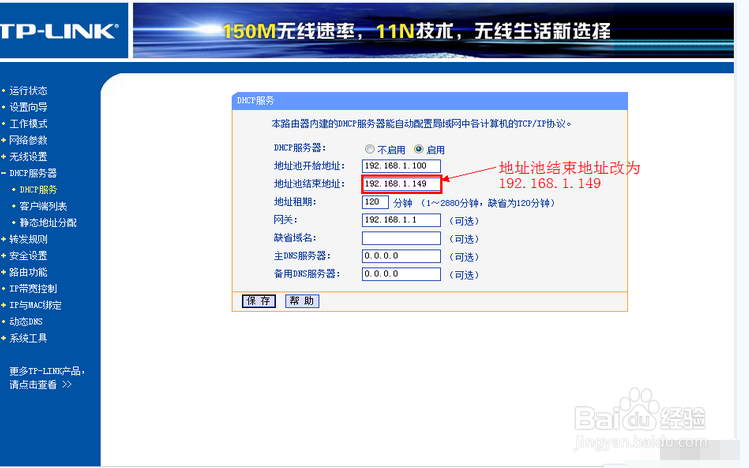The width and height of the screenshot is (749, 468).
Task: Click the 更多TP-LINK产品 link
Action: (47, 377)
